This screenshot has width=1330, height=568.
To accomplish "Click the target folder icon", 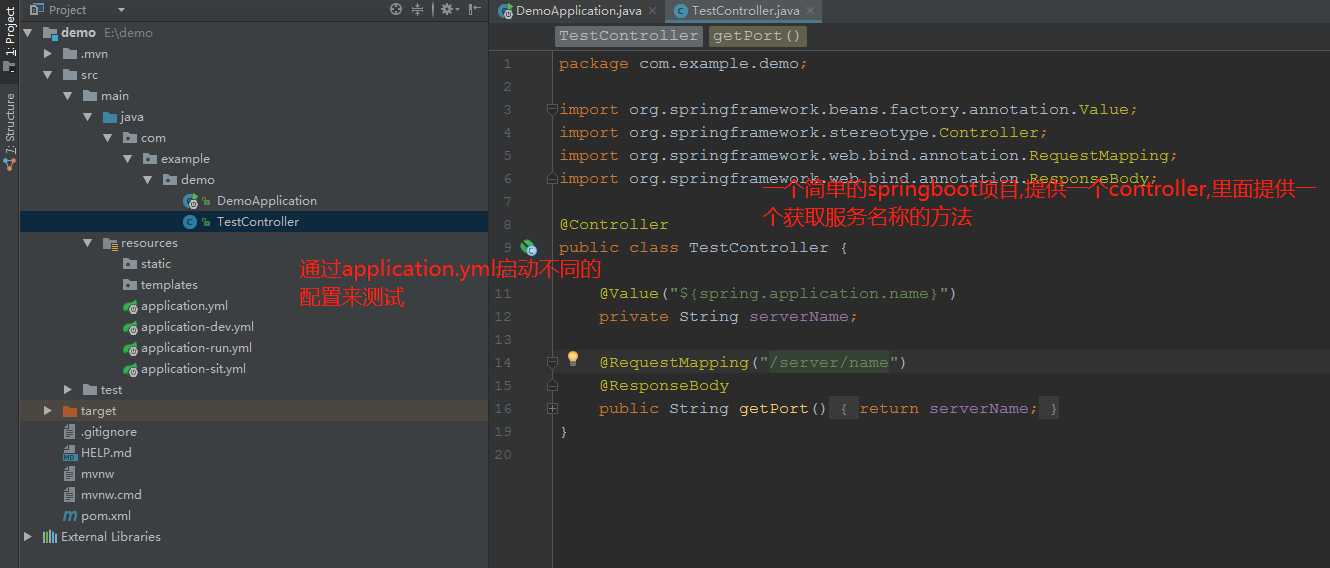I will click(x=70, y=410).
